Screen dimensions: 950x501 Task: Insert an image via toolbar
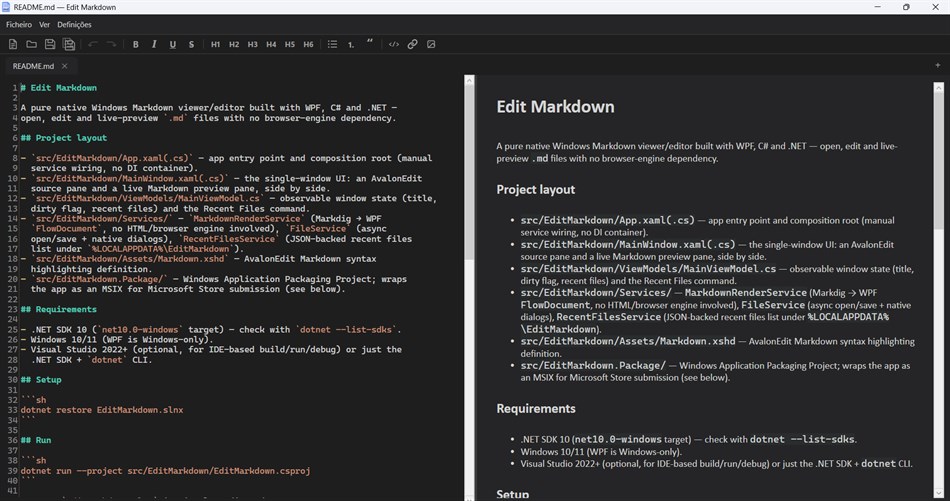tap(431, 44)
